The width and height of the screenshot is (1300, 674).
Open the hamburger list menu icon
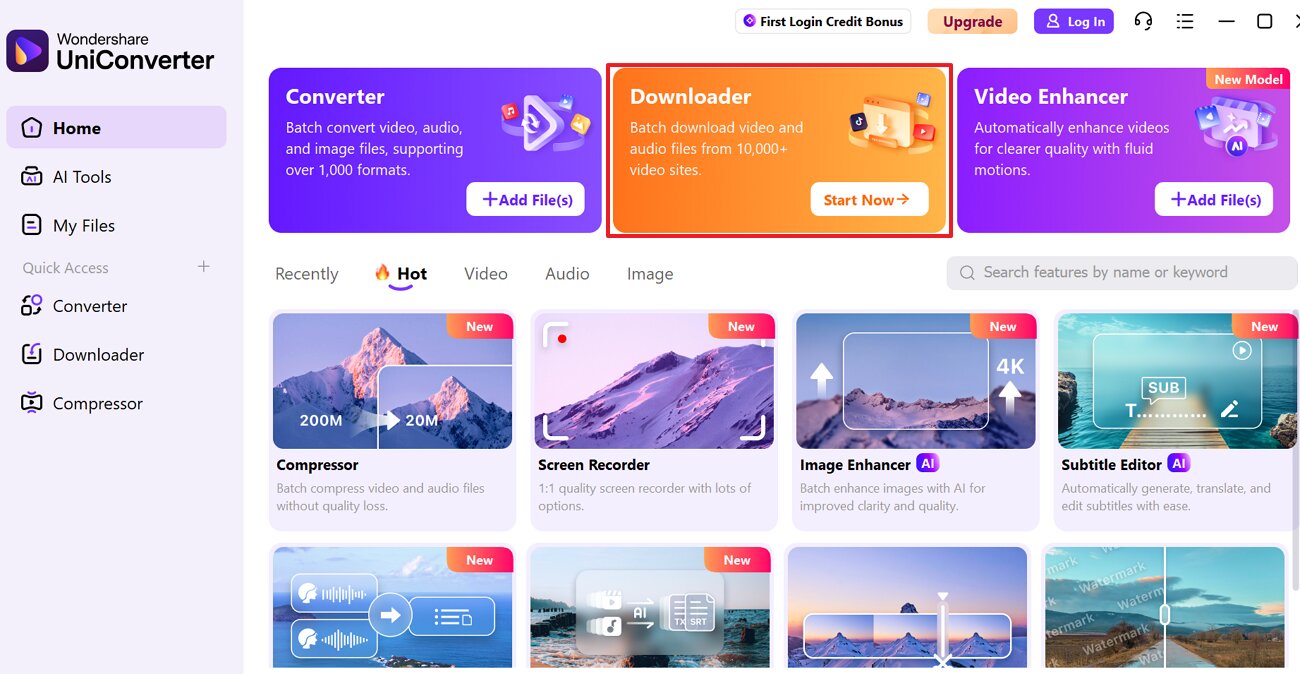(1185, 21)
